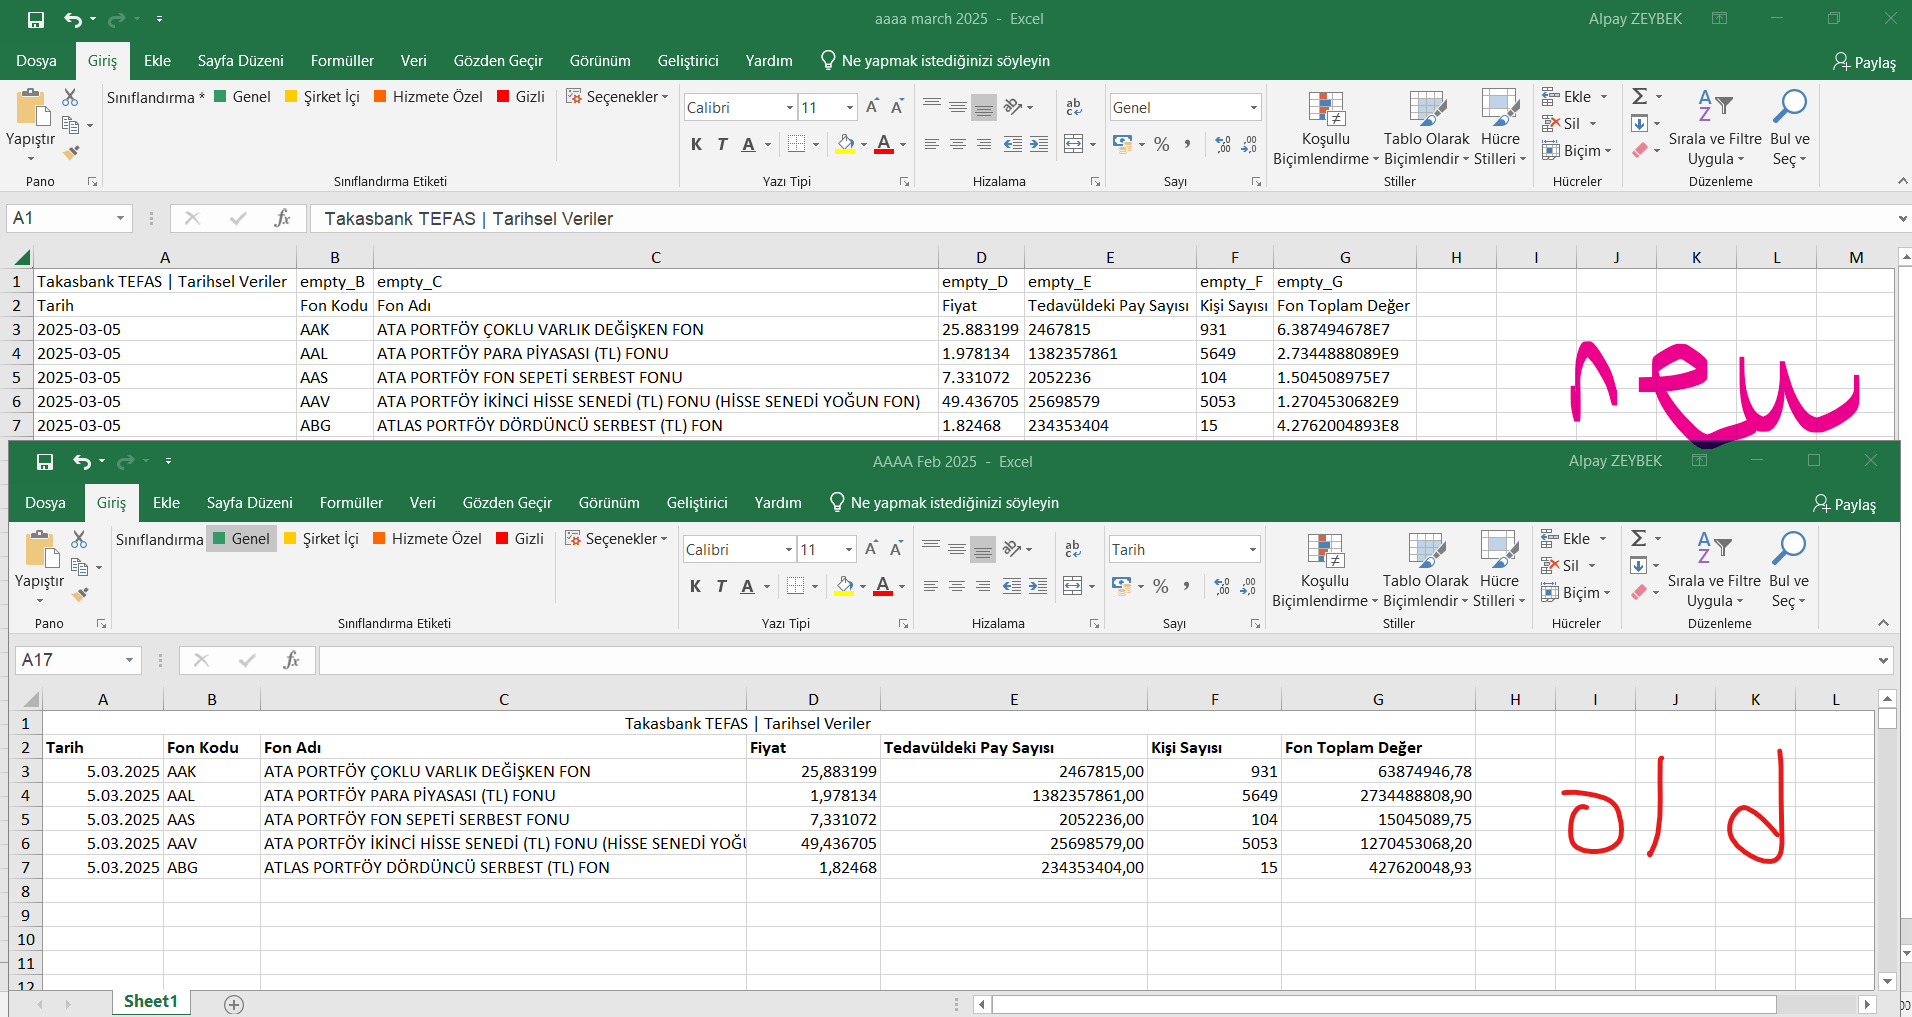This screenshot has width=1912, height=1017.
Task: Click Paylaş button in Feb 2025 window
Action: click(x=1844, y=504)
